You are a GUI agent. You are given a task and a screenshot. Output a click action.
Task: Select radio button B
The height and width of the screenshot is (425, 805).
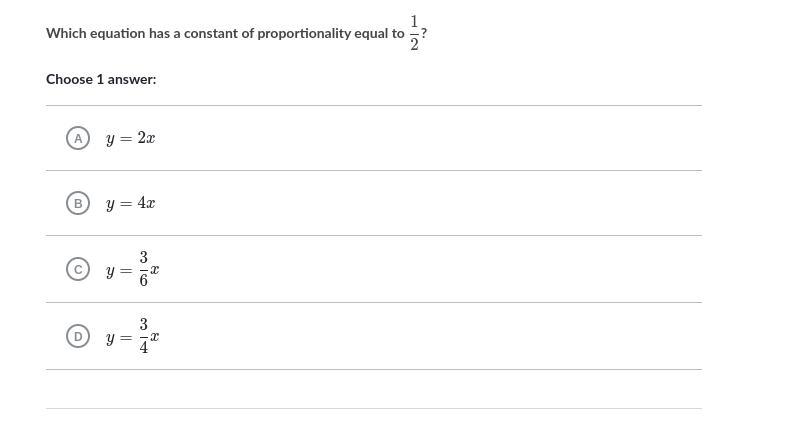pos(78,203)
